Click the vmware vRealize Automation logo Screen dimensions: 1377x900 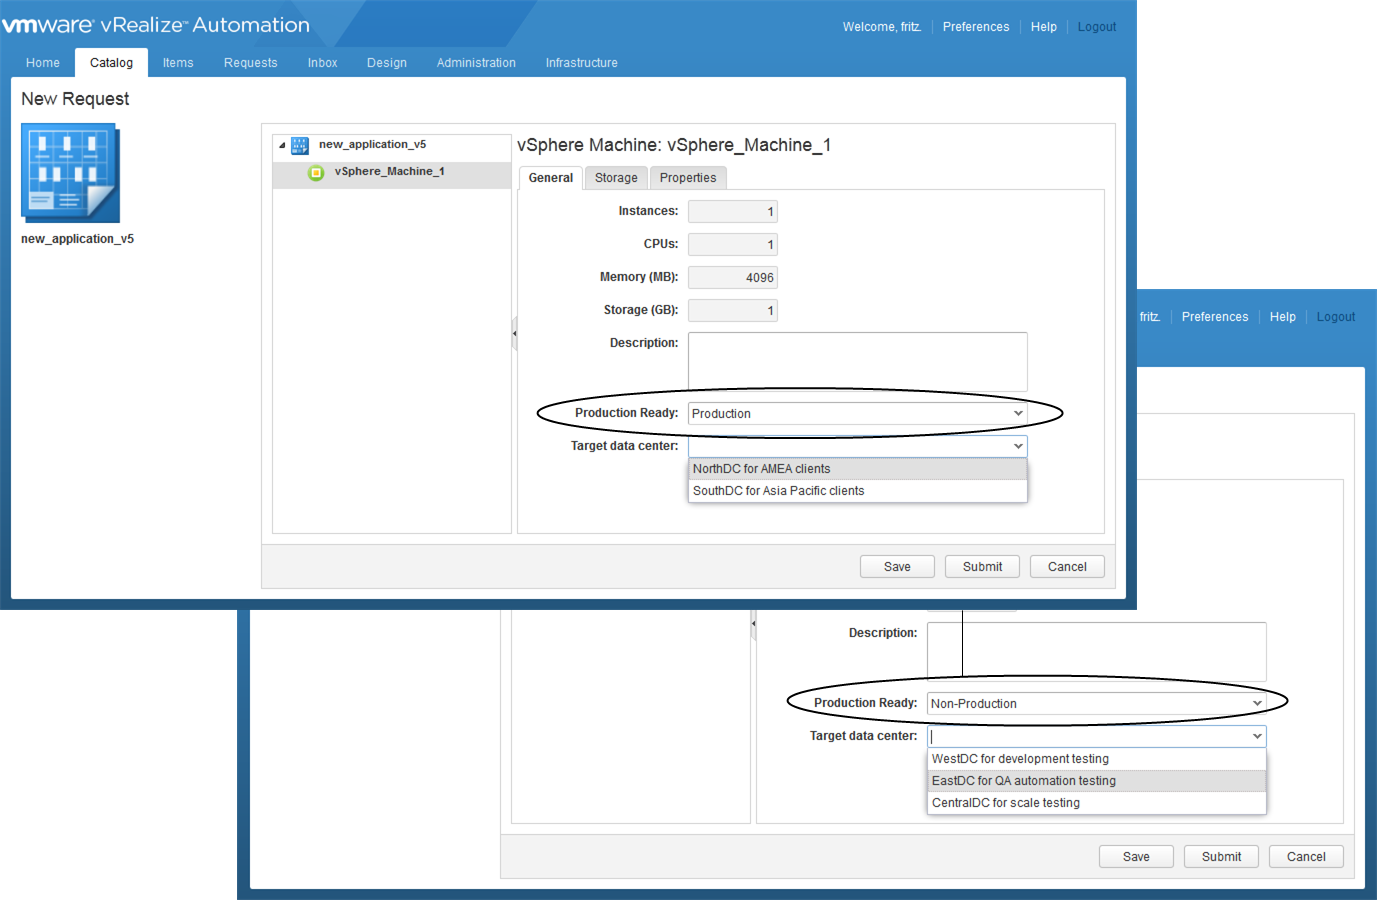coord(156,25)
